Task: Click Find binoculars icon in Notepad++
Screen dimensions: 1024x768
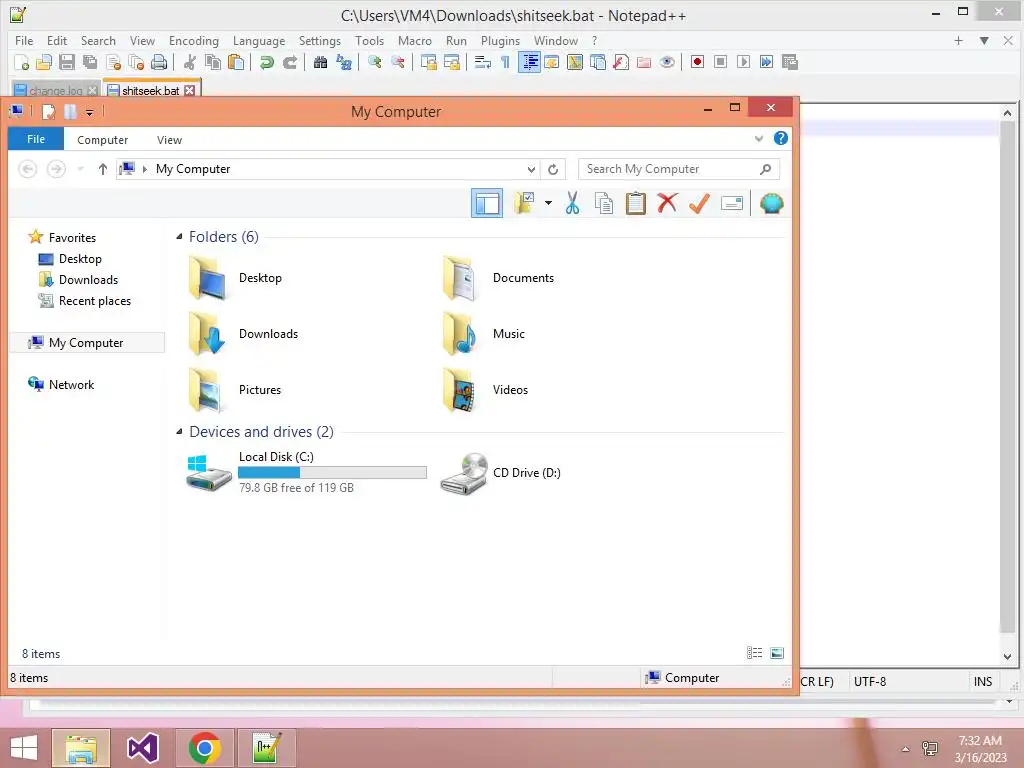Action: 320,62
